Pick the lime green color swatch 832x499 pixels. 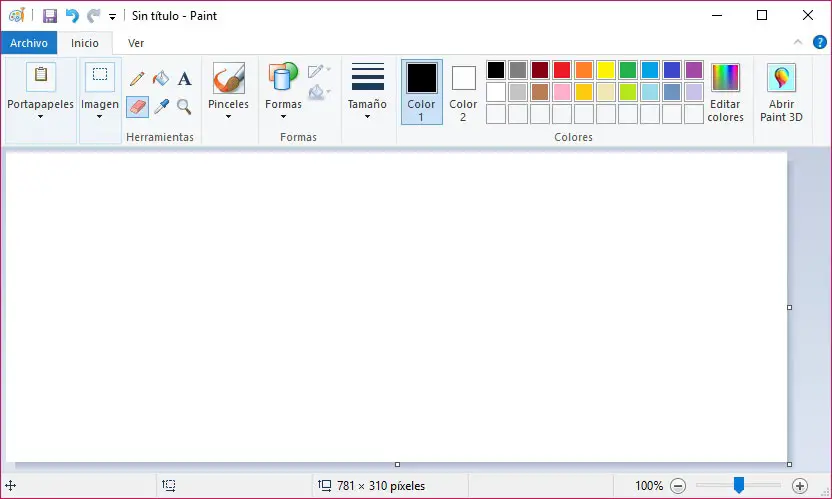coord(628,92)
